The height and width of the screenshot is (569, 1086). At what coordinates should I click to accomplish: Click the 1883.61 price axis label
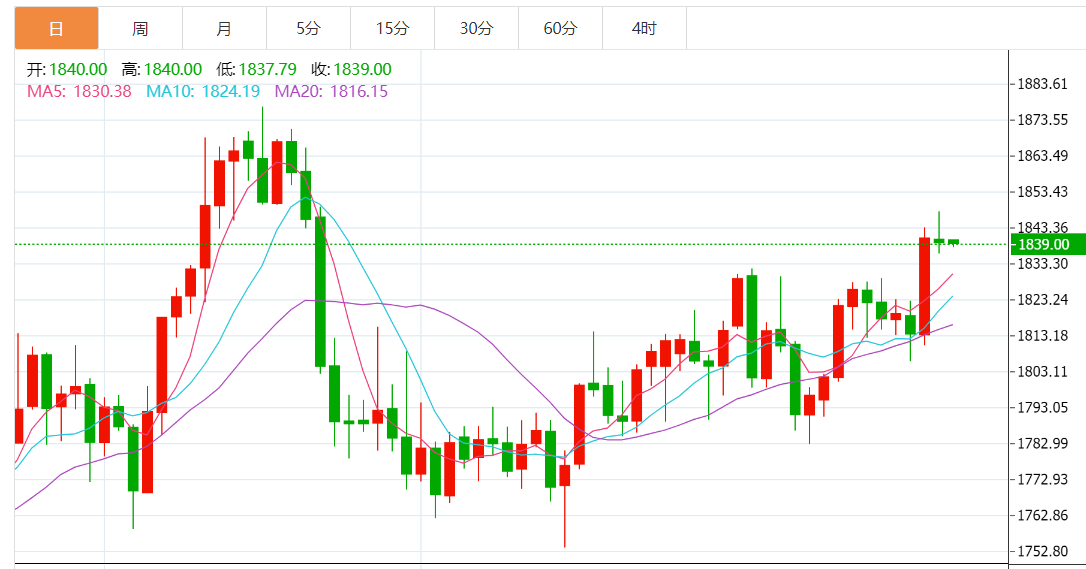click(1042, 84)
